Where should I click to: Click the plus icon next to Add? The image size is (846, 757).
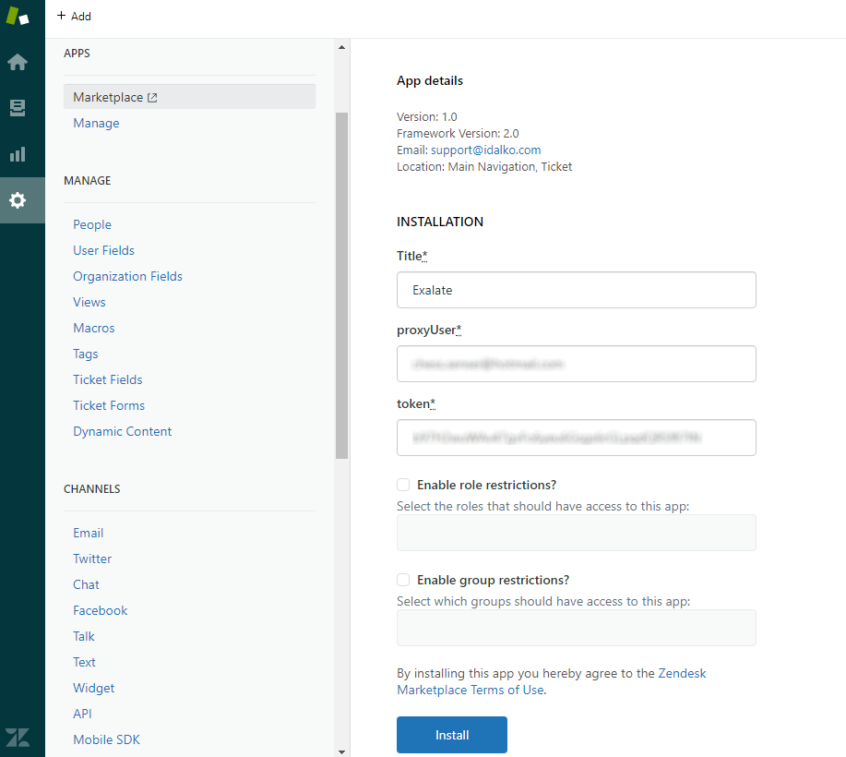pyautogui.click(x=61, y=16)
